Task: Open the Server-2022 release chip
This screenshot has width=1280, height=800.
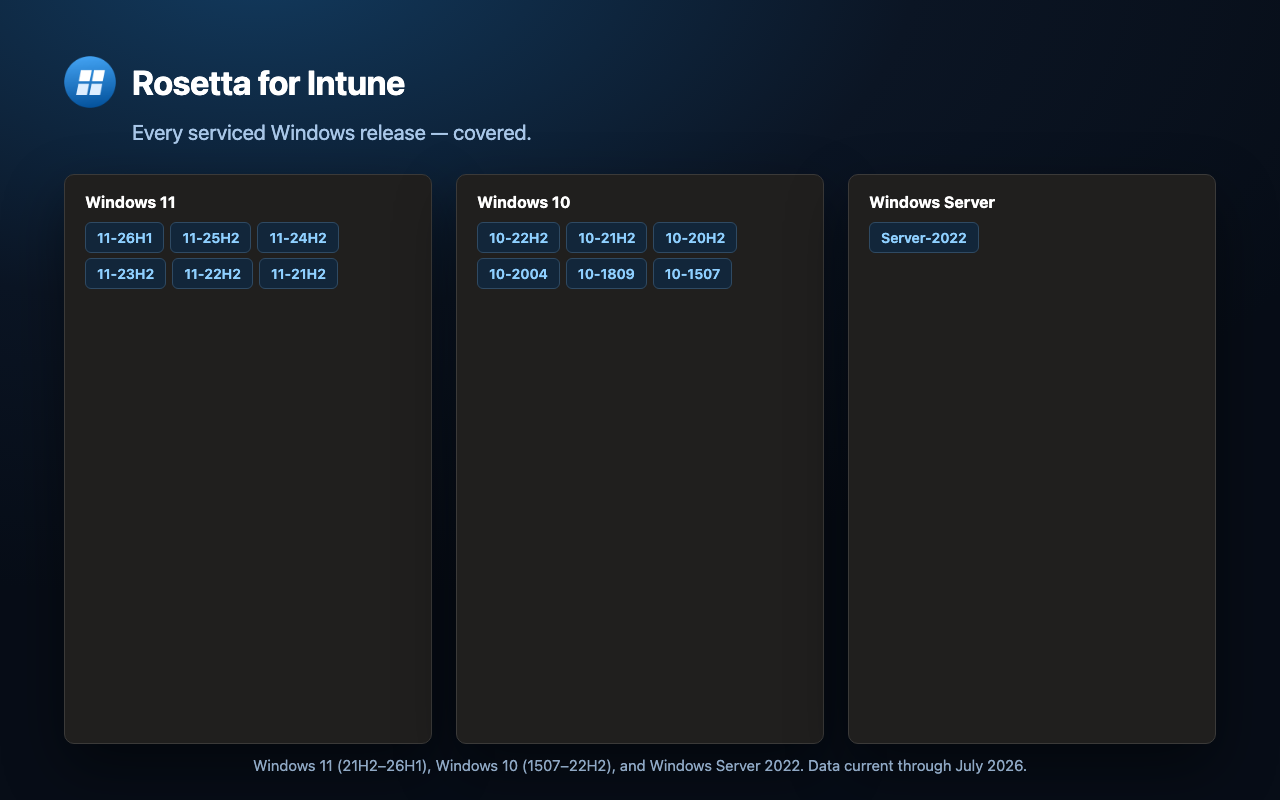Action: pos(923,238)
